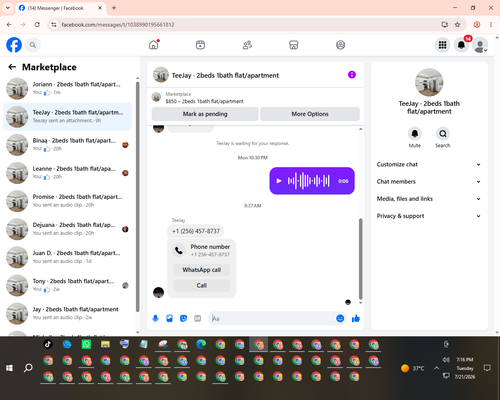The width and height of the screenshot is (500, 400).
Task: Open Dejuana conversation
Action: coord(67,229)
